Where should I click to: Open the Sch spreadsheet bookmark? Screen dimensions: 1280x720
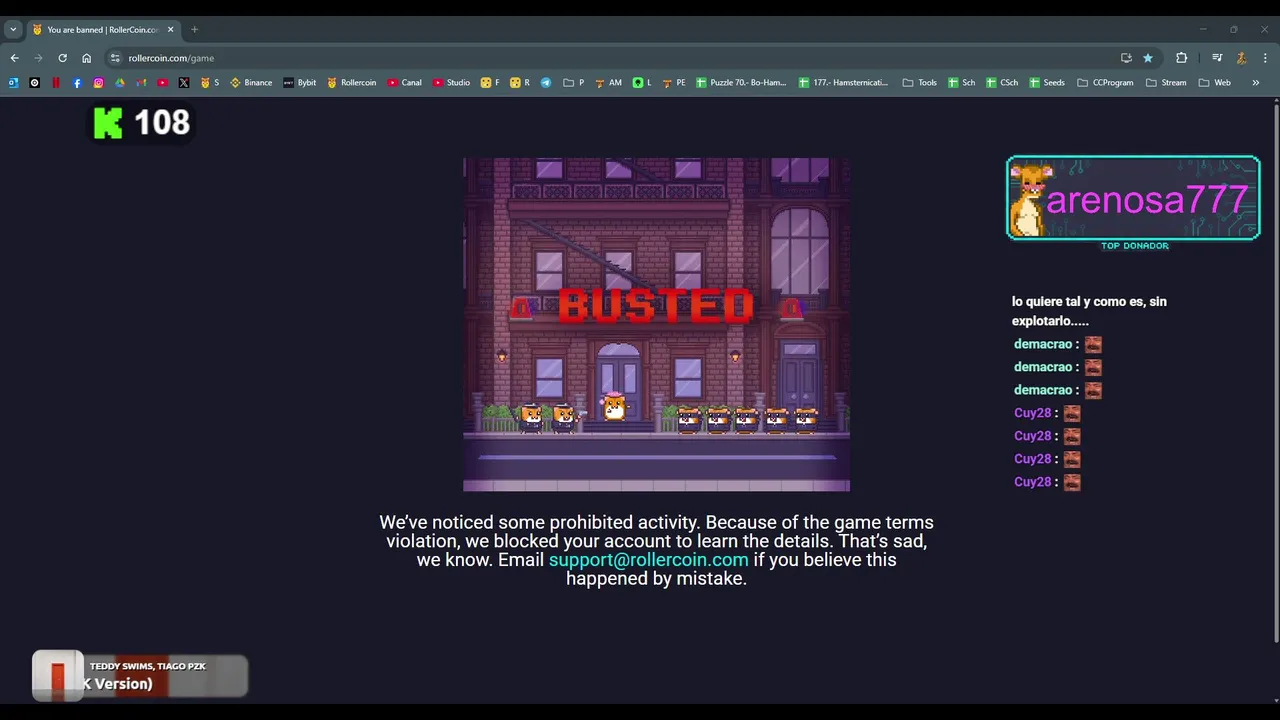coord(962,83)
